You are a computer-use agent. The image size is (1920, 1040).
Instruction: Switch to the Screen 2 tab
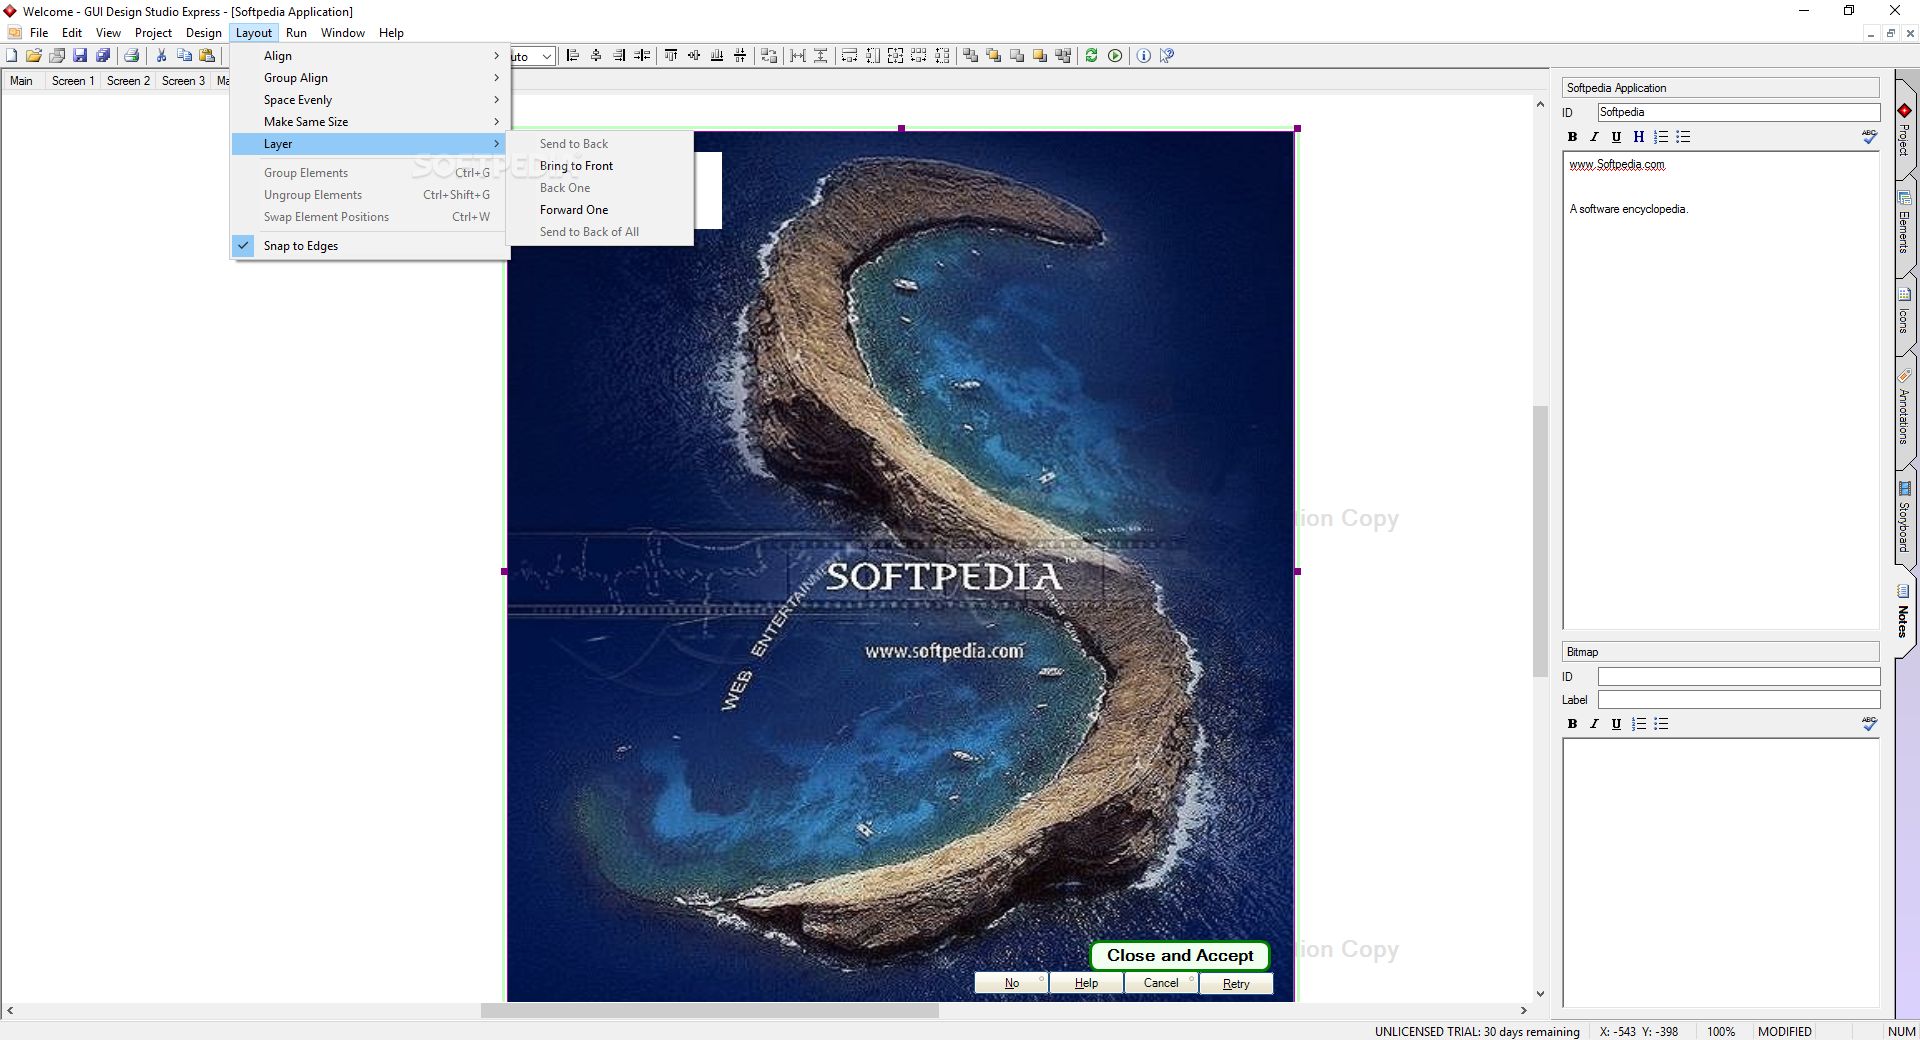[x=128, y=81]
